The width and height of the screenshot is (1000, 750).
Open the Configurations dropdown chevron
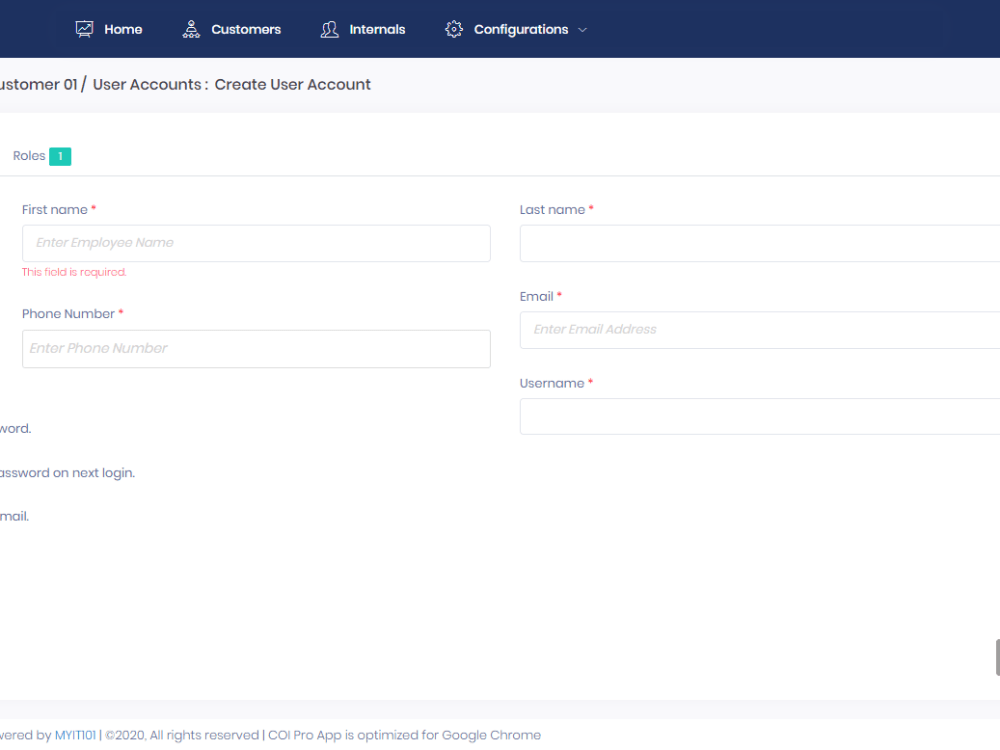click(582, 30)
